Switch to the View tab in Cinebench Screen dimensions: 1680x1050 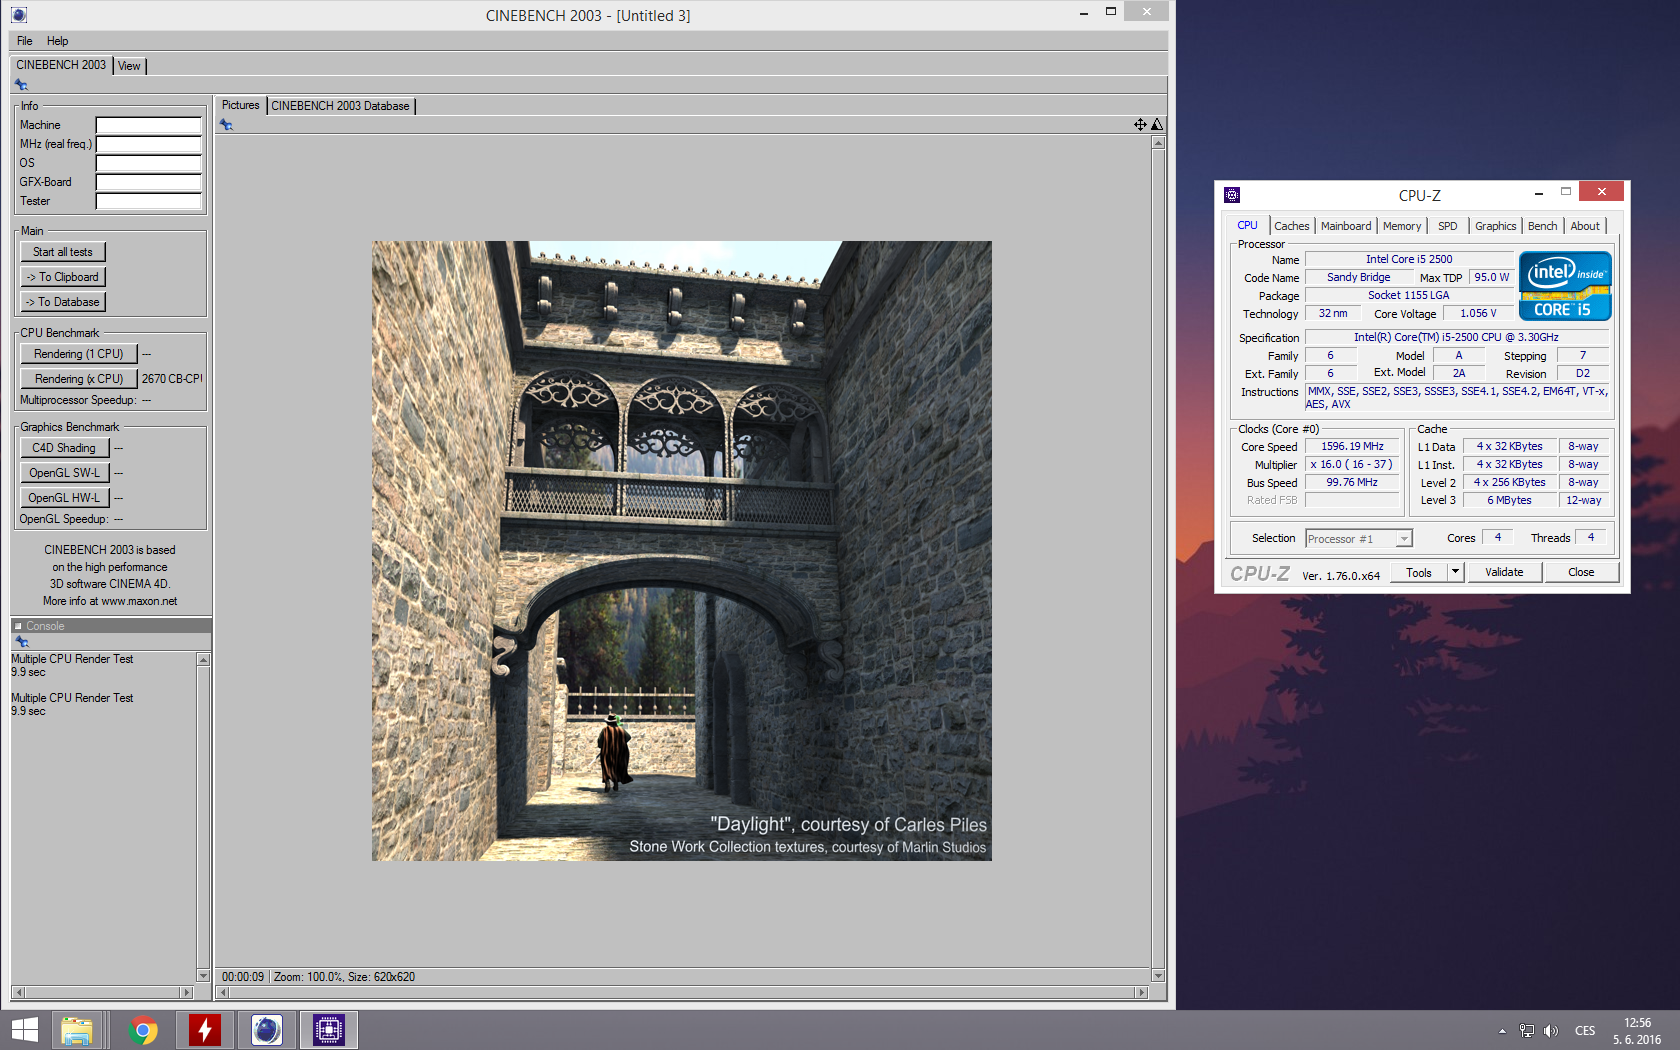[x=130, y=66]
